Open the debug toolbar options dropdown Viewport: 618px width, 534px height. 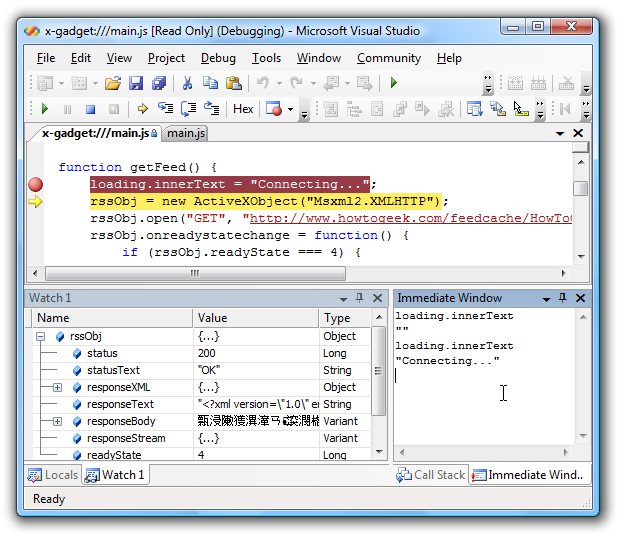click(x=304, y=110)
